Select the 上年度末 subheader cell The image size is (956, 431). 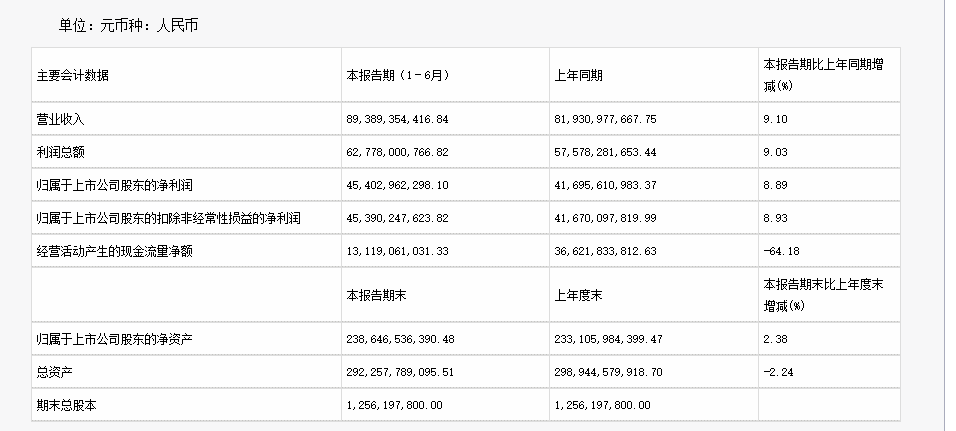[578, 295]
